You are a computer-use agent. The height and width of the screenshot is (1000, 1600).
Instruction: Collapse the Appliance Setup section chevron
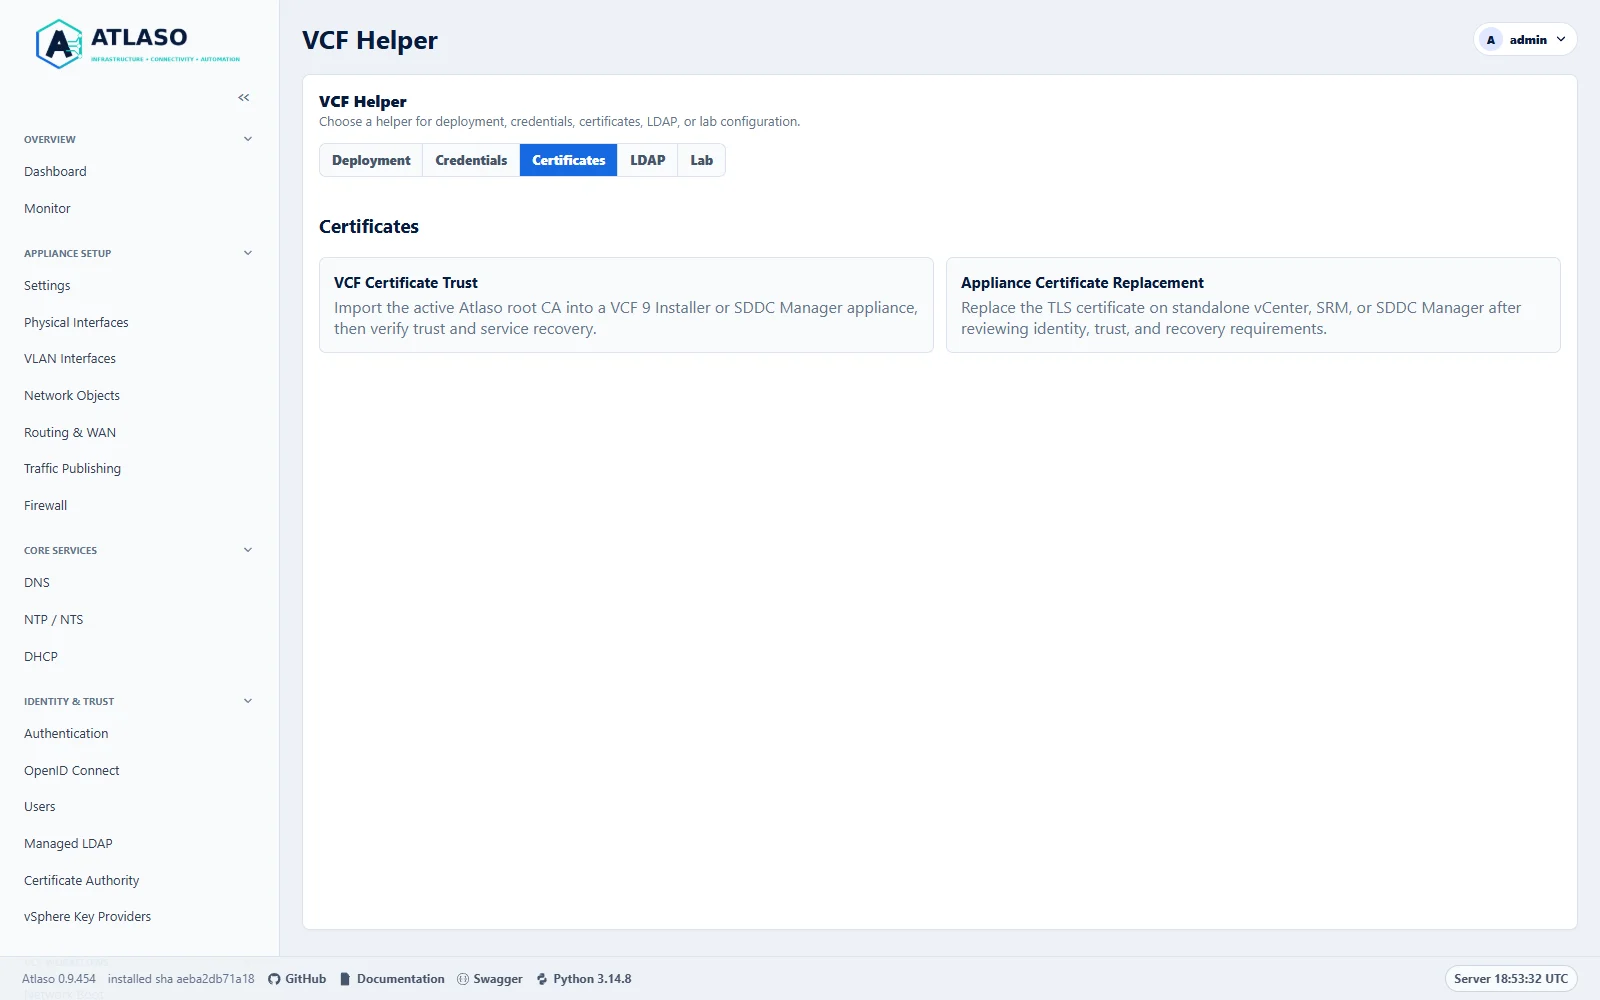point(248,253)
